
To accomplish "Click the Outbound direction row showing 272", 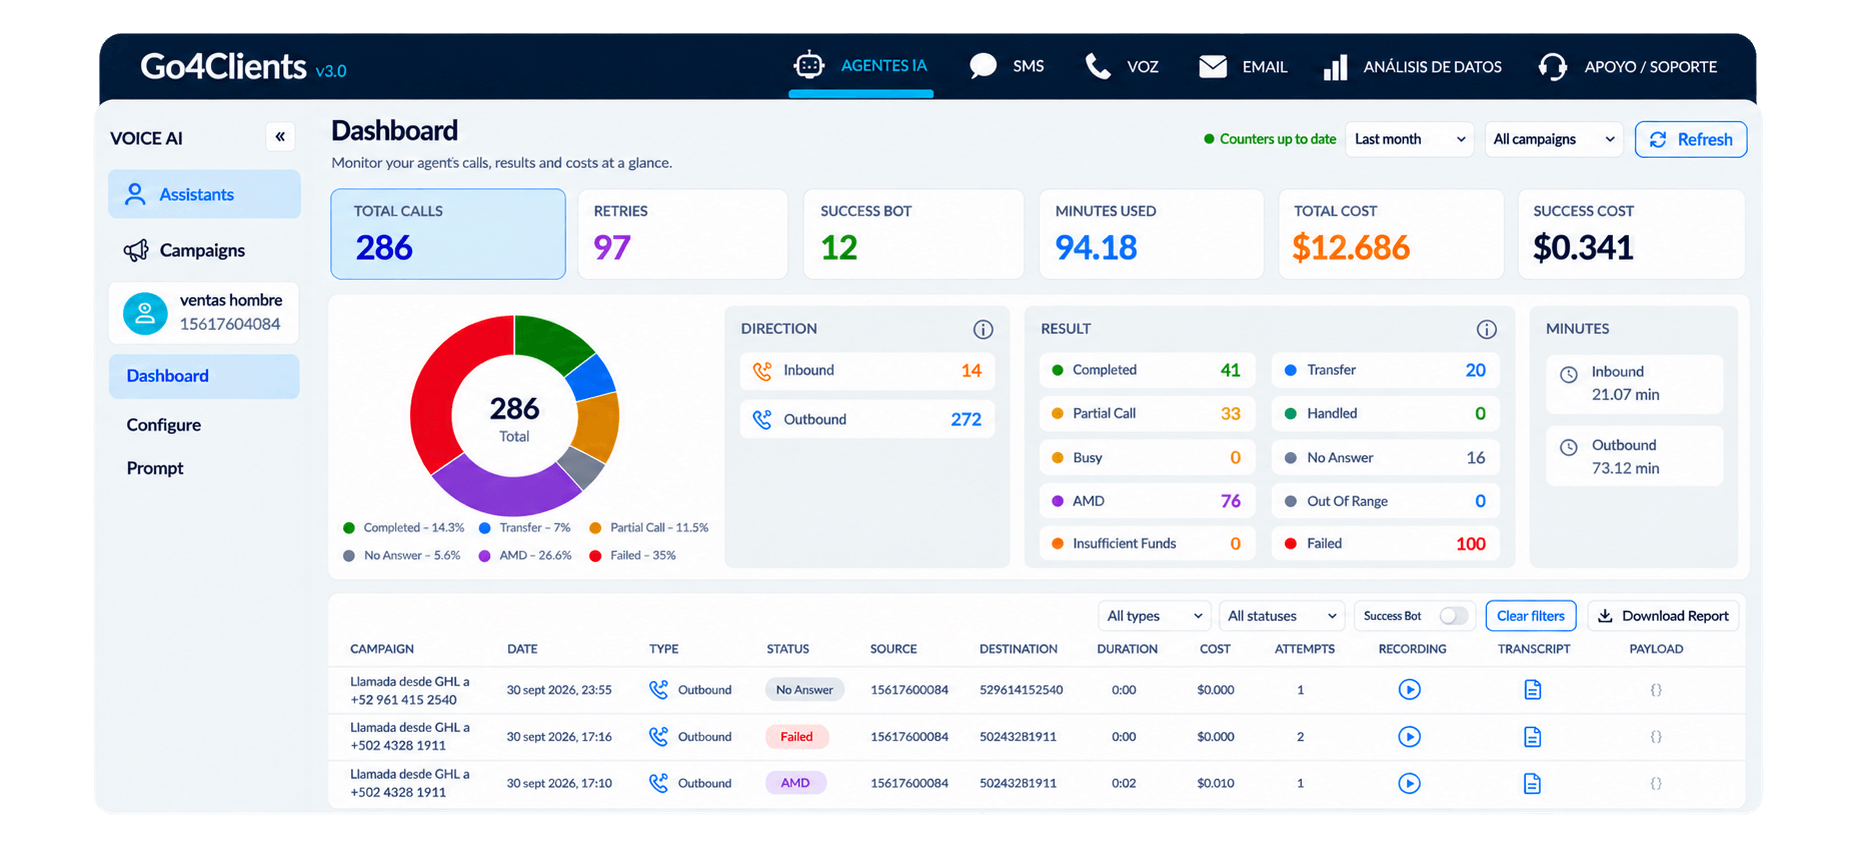I will point(867,419).
